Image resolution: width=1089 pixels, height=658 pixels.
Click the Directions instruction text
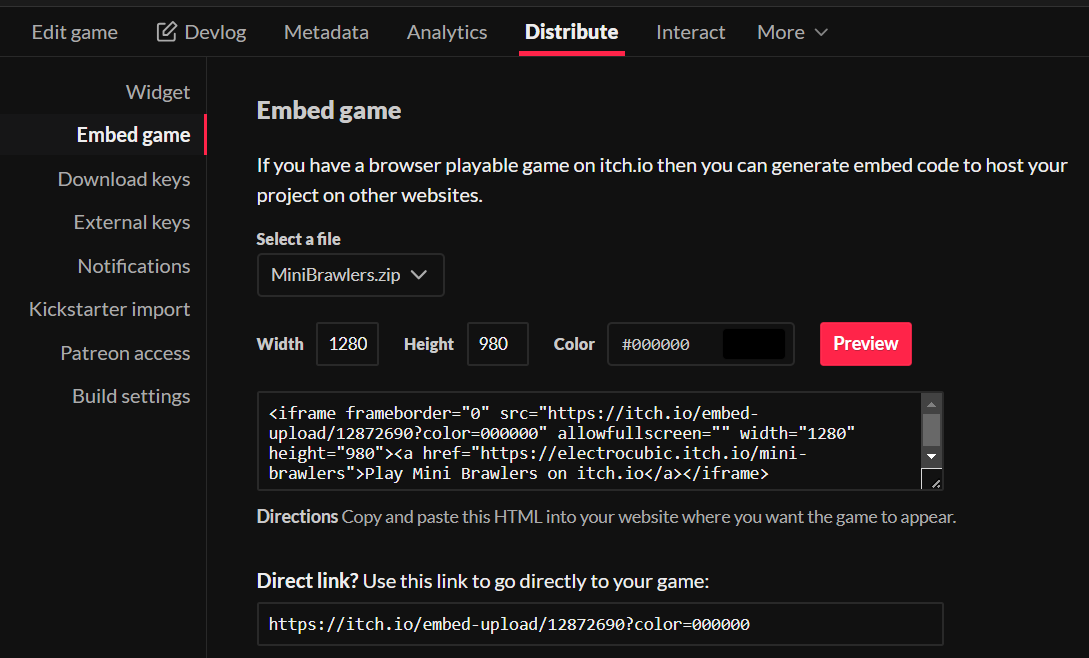pos(606,517)
